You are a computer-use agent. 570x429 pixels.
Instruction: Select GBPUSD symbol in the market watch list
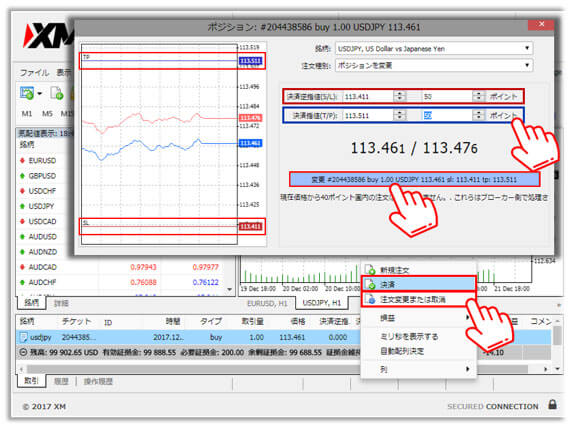click(42, 176)
